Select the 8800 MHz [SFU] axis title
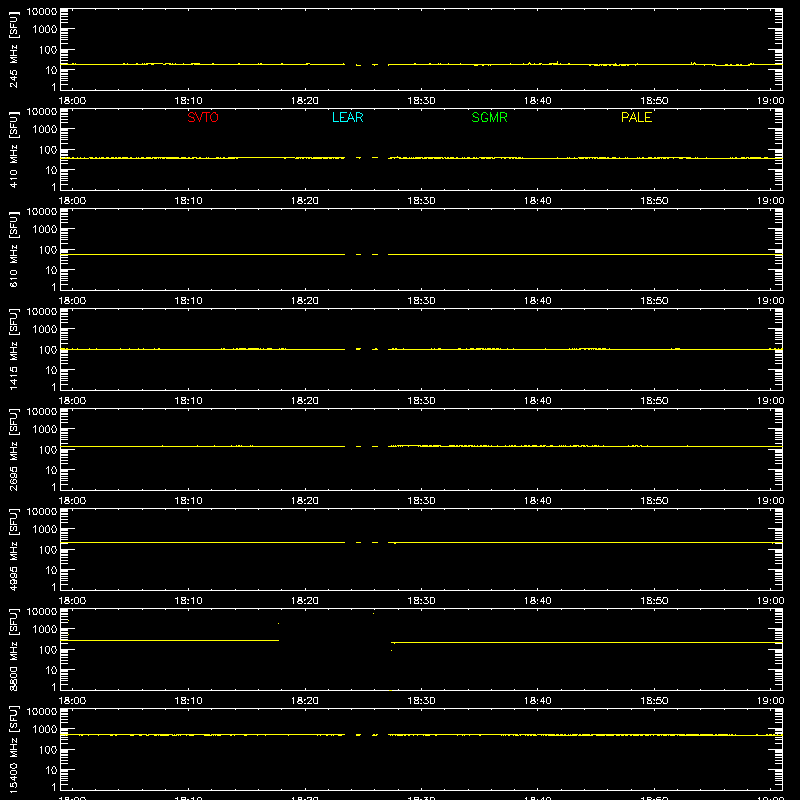The height and width of the screenshot is (800, 800). [13, 649]
